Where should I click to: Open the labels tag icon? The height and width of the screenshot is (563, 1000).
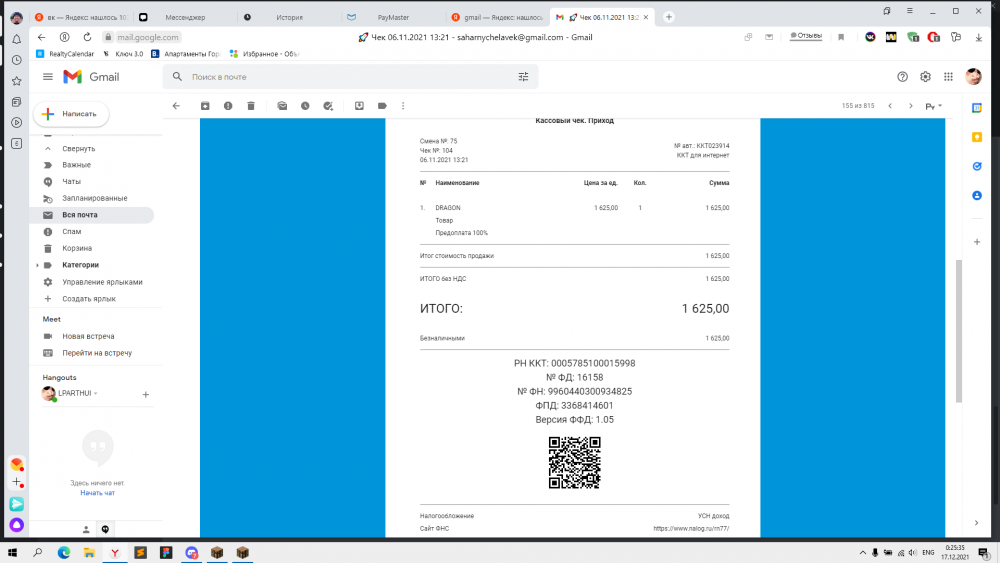coord(382,106)
